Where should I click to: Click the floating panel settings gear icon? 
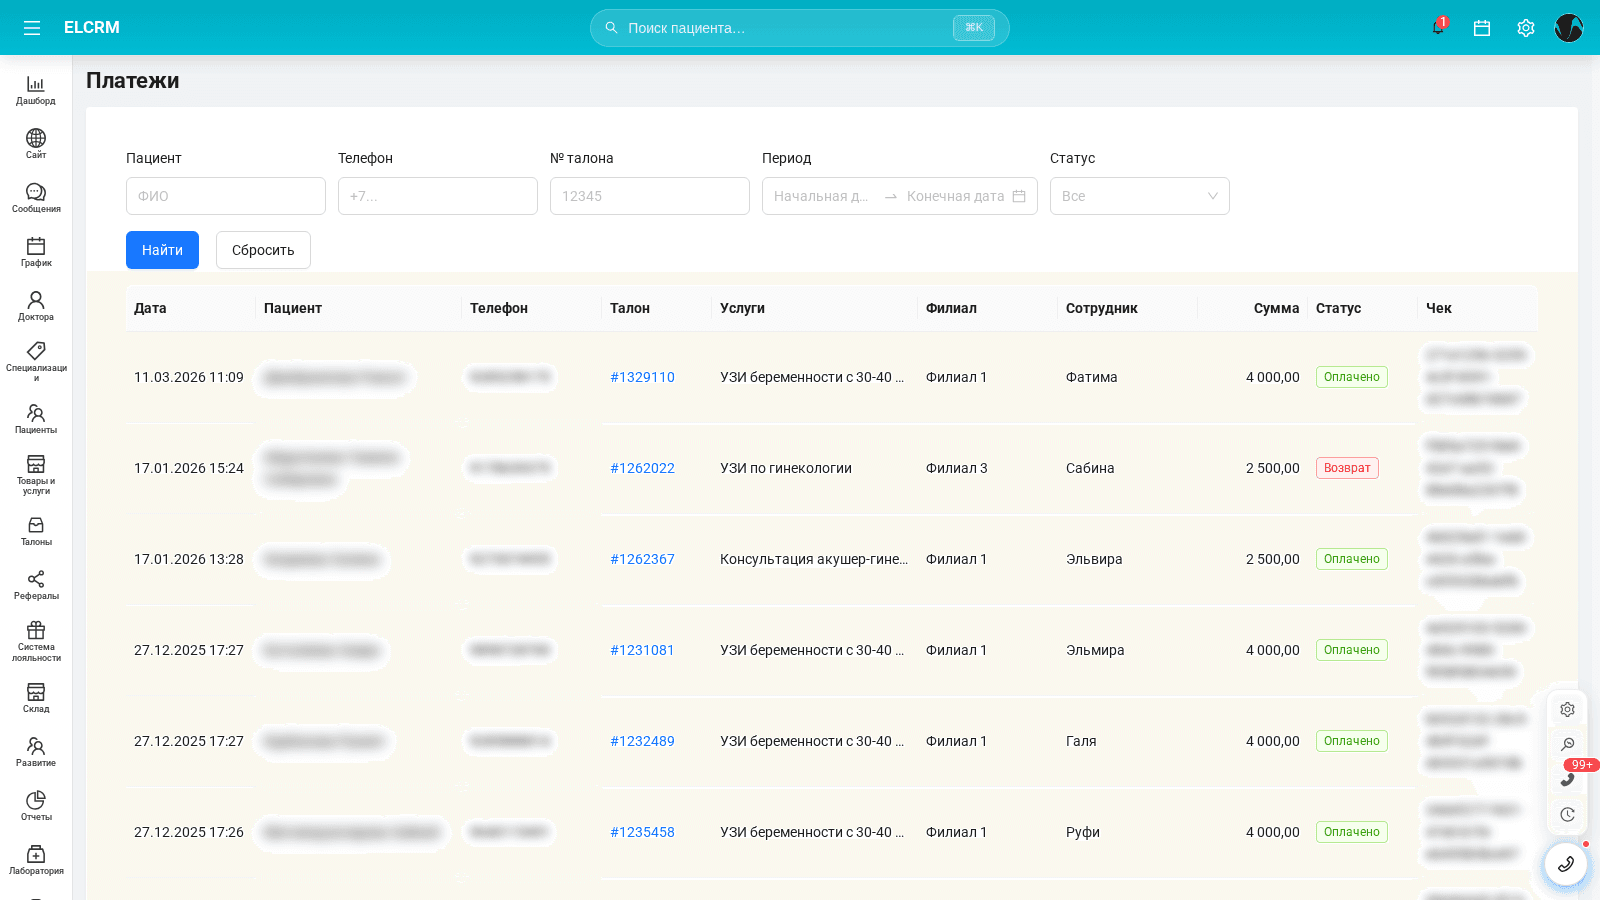[1567, 709]
